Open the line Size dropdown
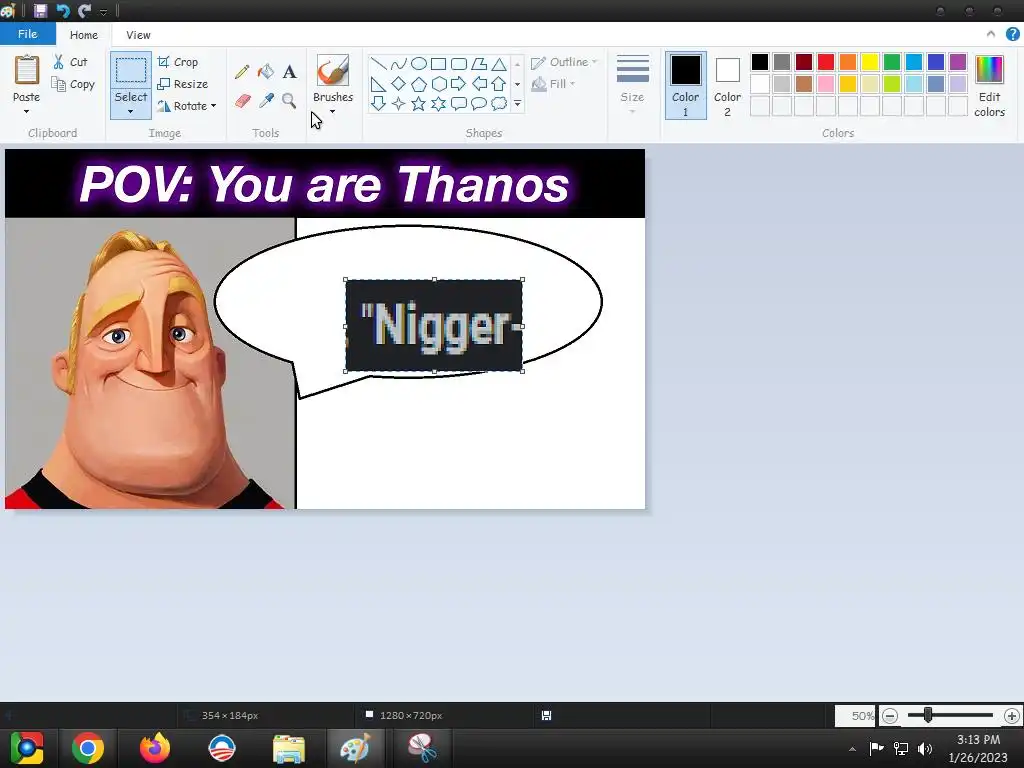 [x=632, y=86]
